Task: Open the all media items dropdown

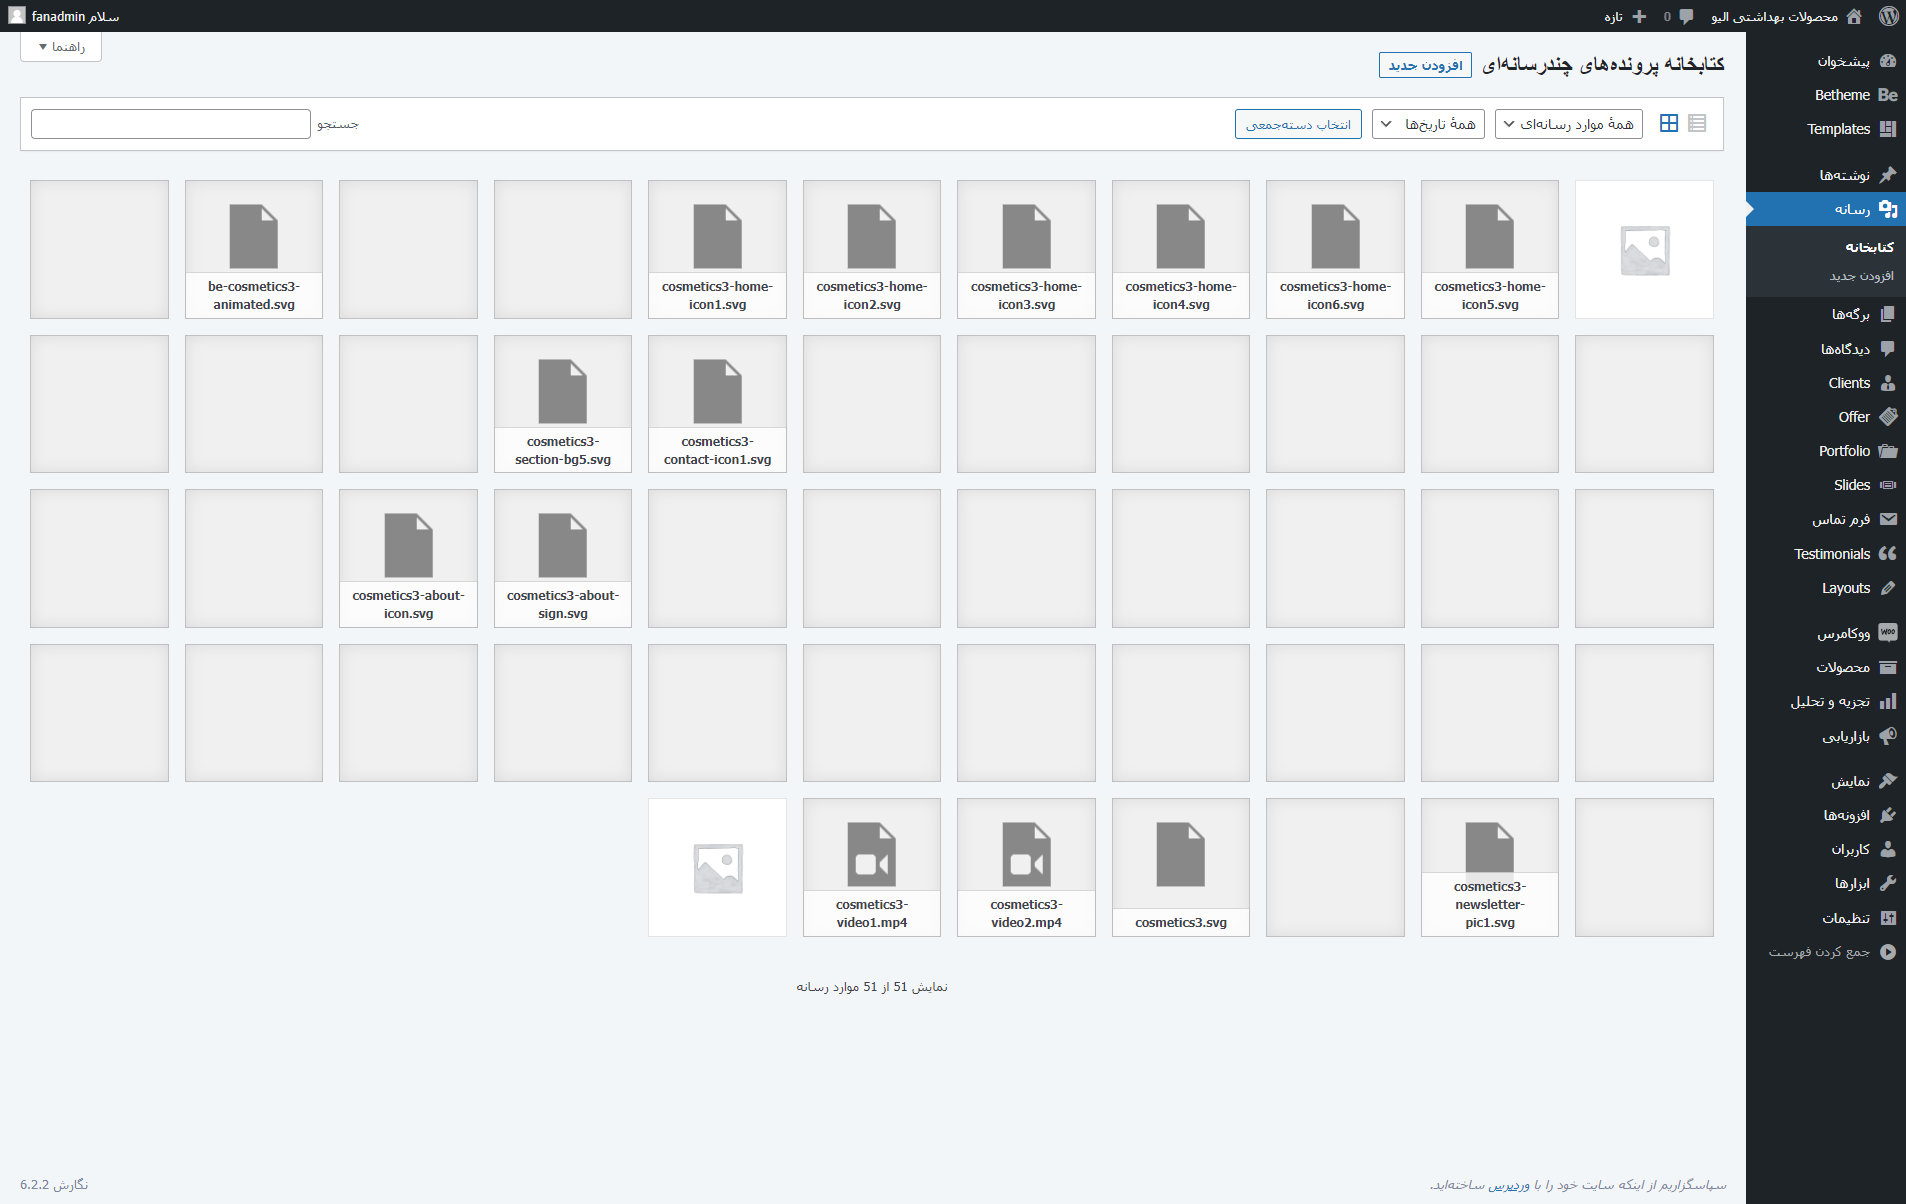Action: 1569,124
